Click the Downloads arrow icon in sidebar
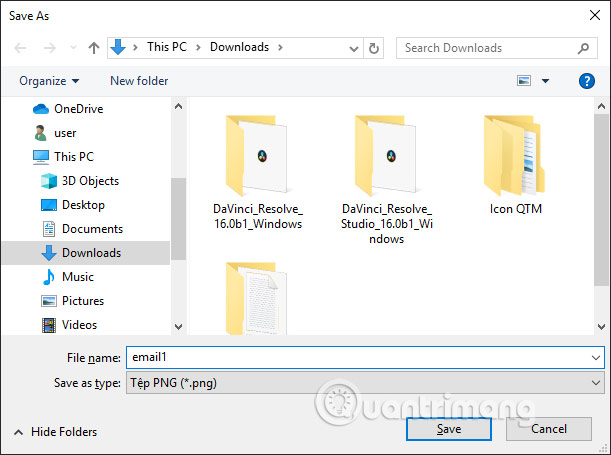This screenshot has width=611, height=455. (49, 253)
